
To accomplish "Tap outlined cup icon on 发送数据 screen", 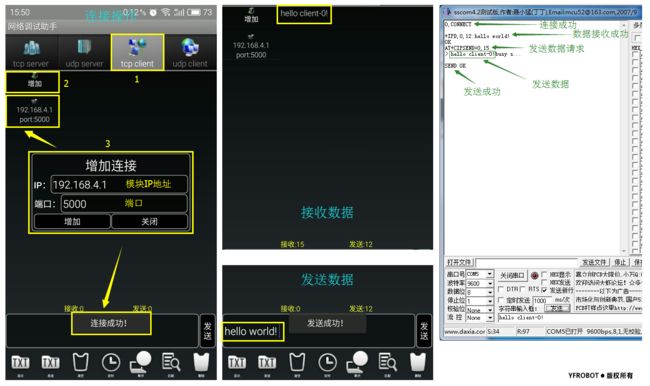I will [x=297, y=363].
